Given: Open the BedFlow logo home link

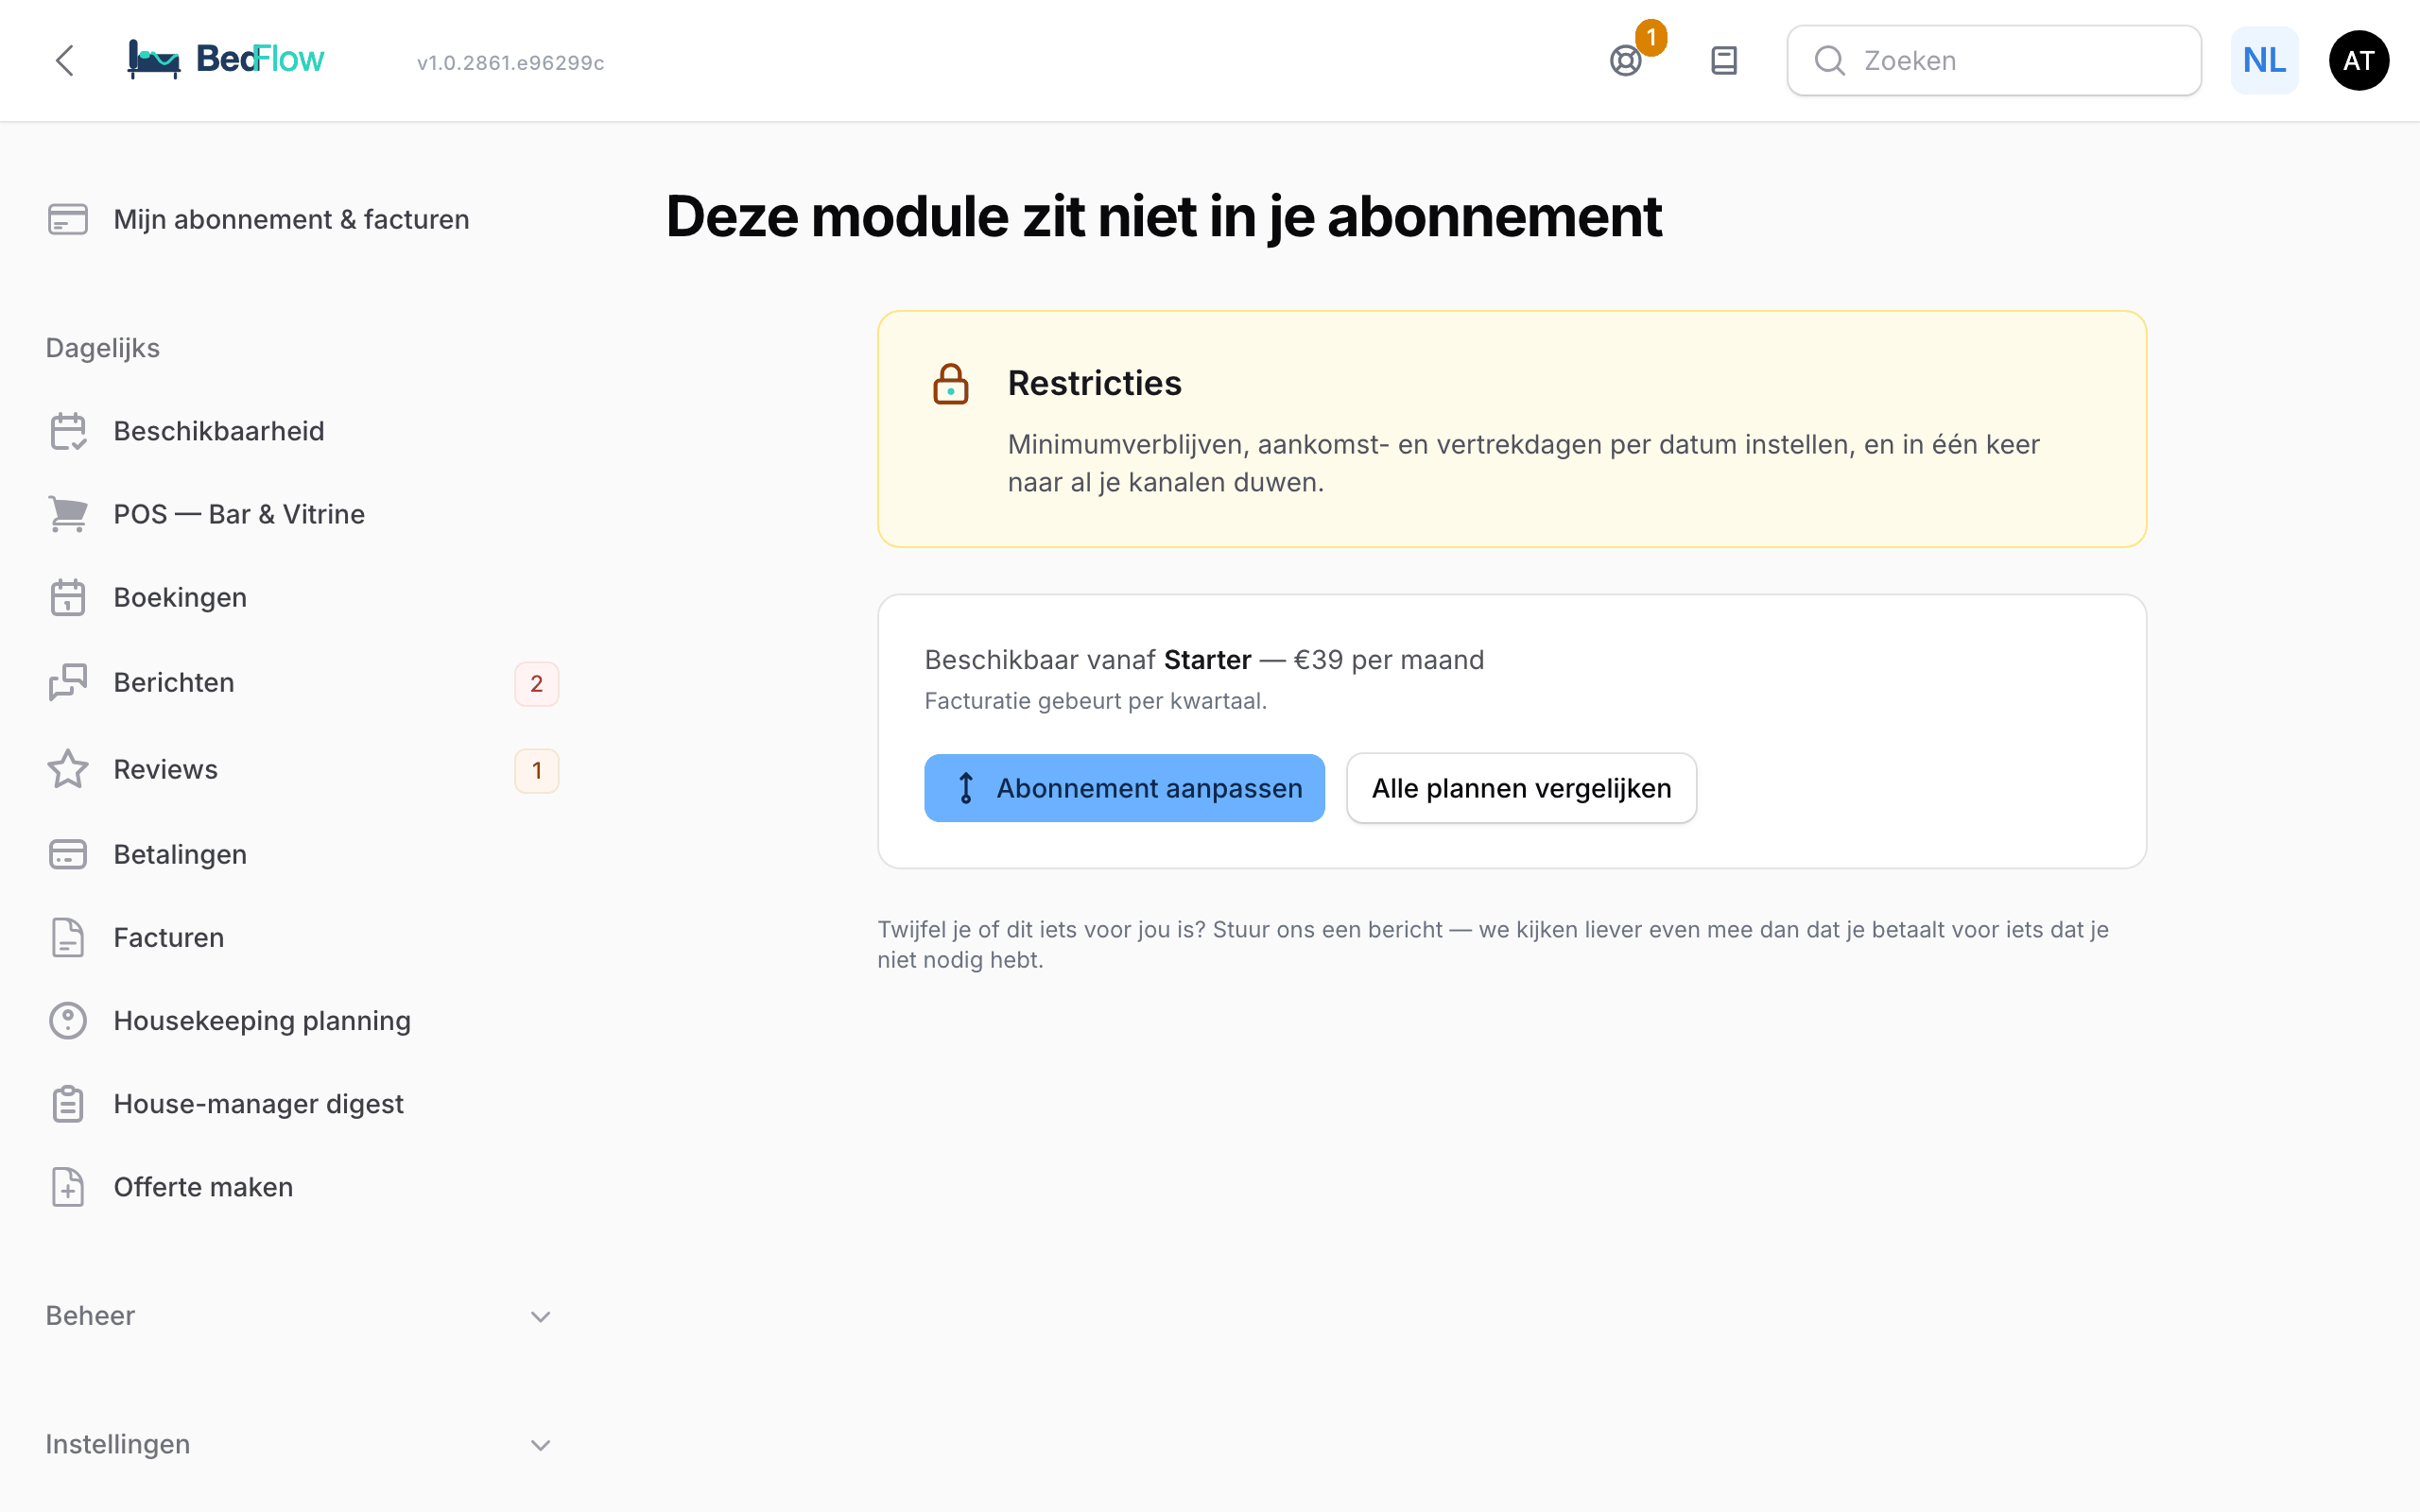Looking at the screenshot, I should [226, 60].
